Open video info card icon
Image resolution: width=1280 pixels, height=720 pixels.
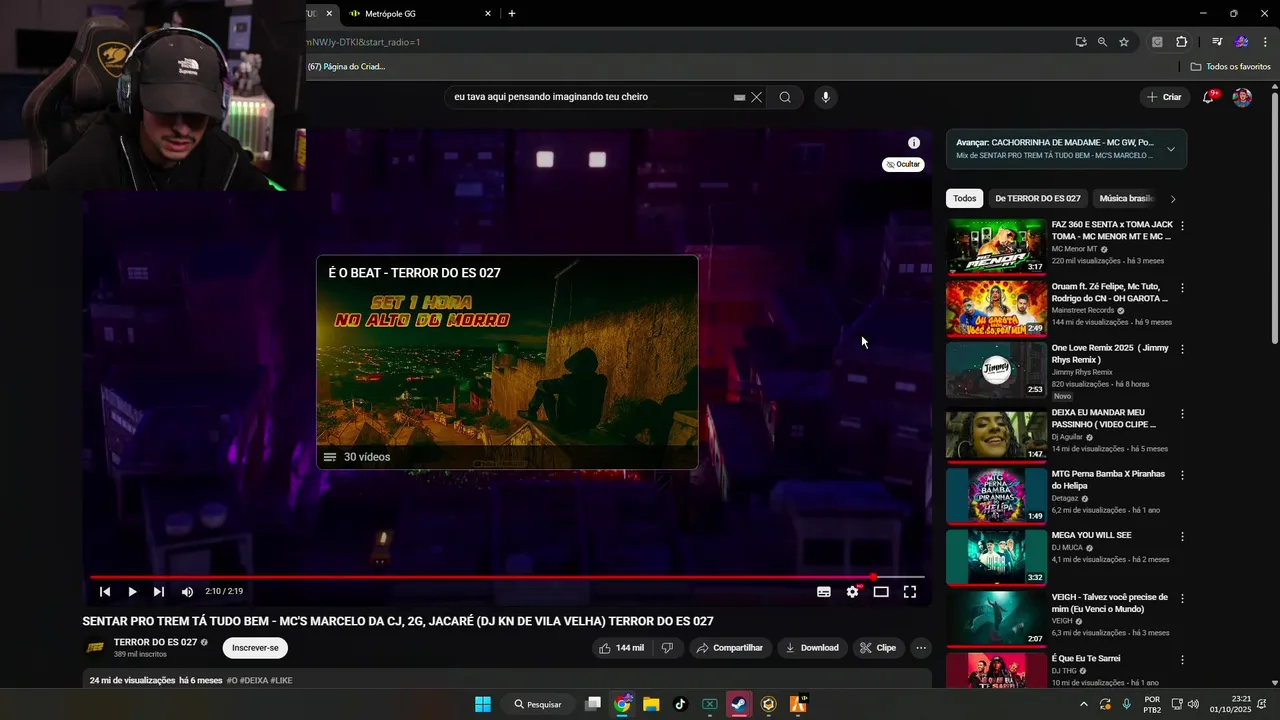coord(914,143)
